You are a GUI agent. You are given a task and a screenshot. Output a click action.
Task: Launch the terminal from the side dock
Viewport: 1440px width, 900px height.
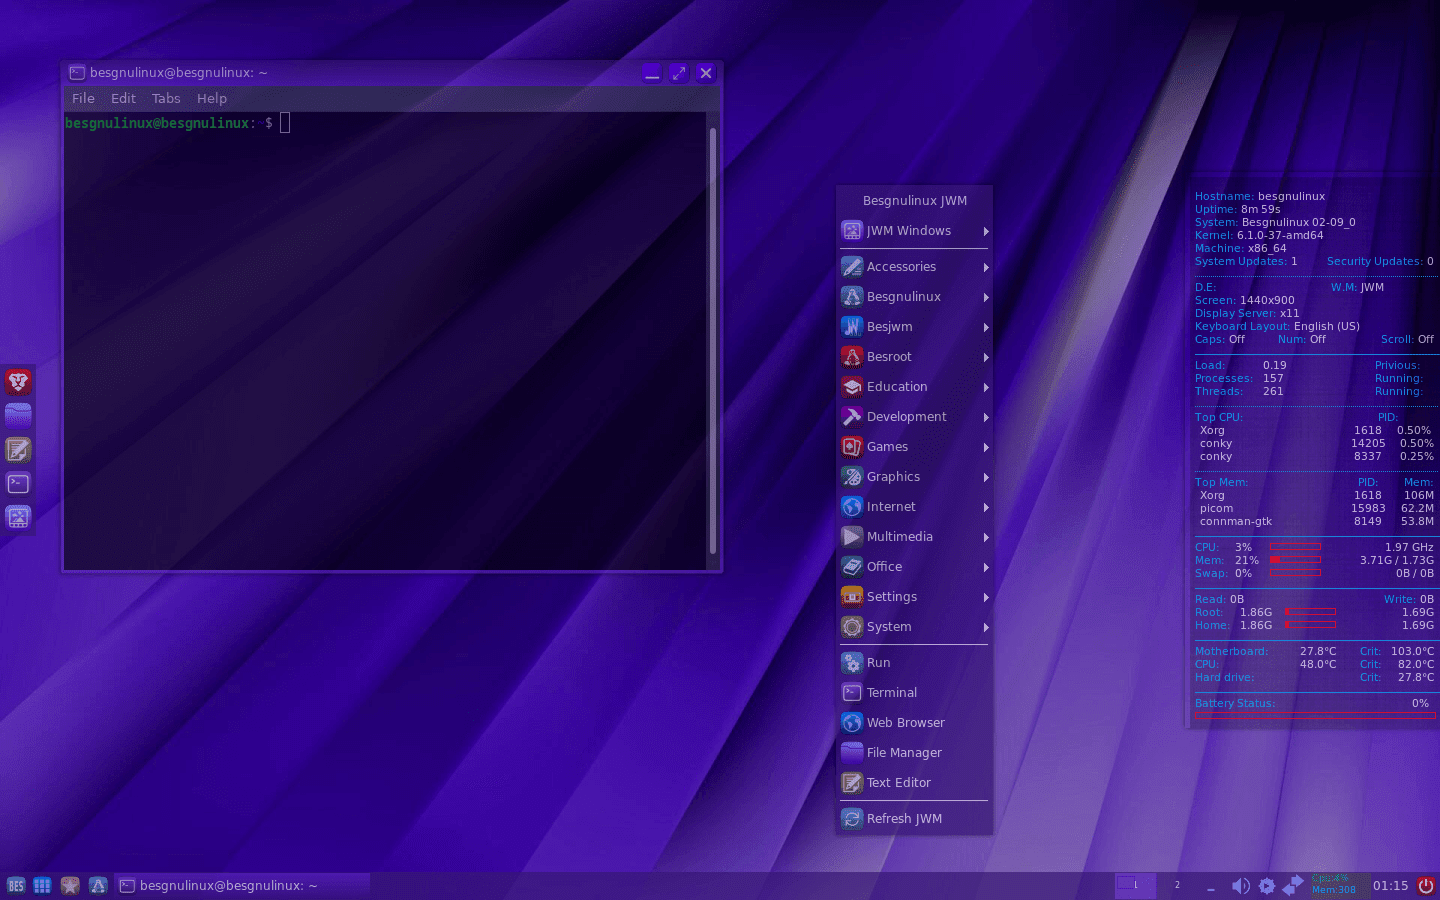(x=18, y=483)
